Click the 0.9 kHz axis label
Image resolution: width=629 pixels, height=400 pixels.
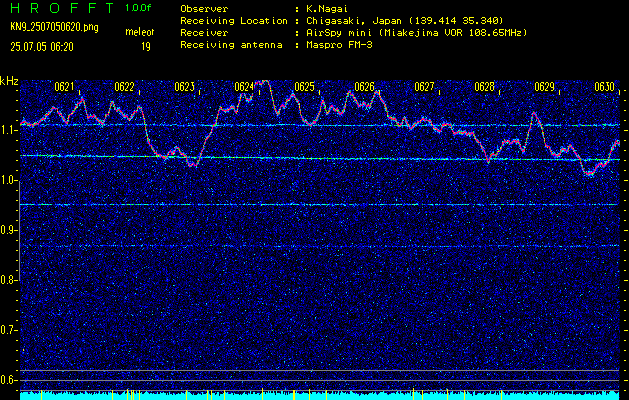[x=8, y=230]
